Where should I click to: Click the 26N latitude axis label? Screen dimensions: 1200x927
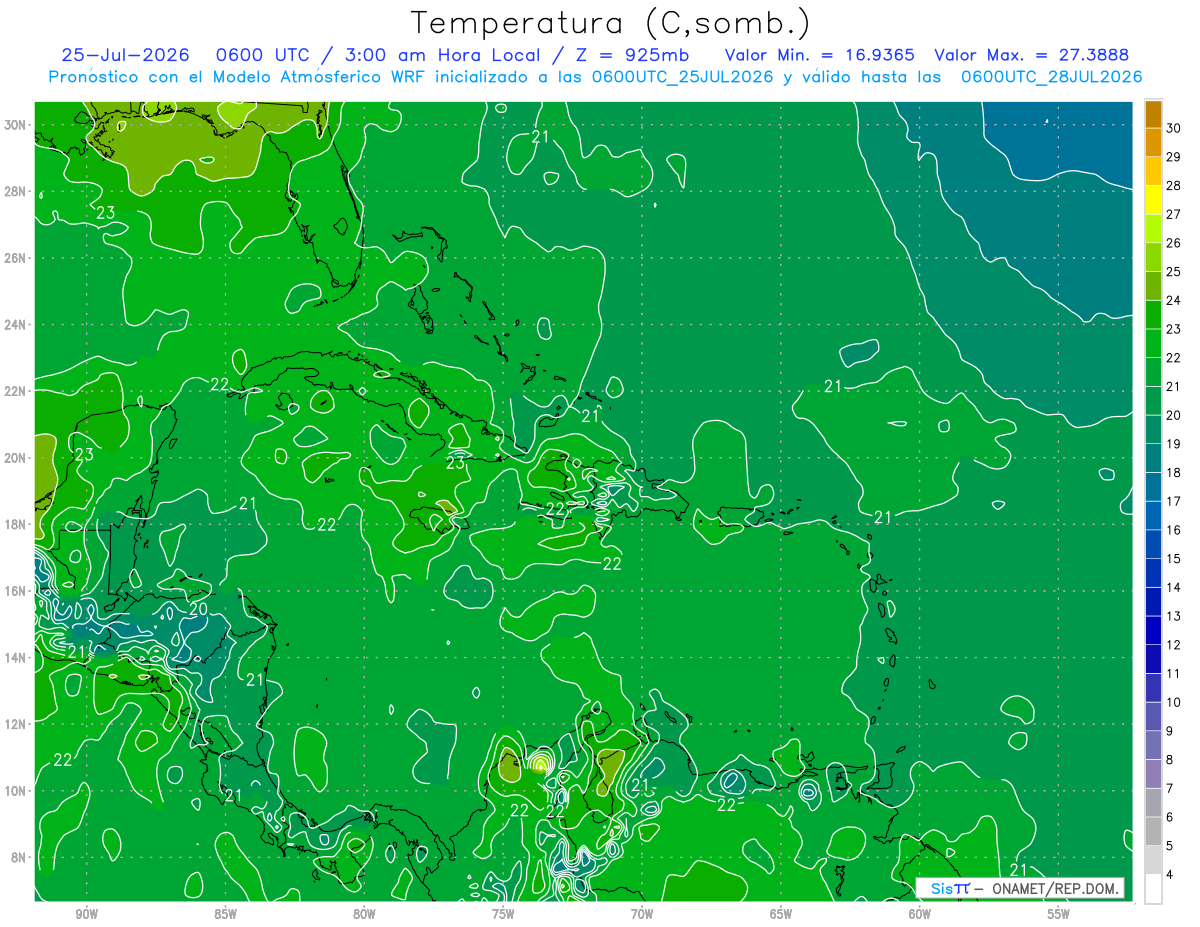[x=16, y=258]
